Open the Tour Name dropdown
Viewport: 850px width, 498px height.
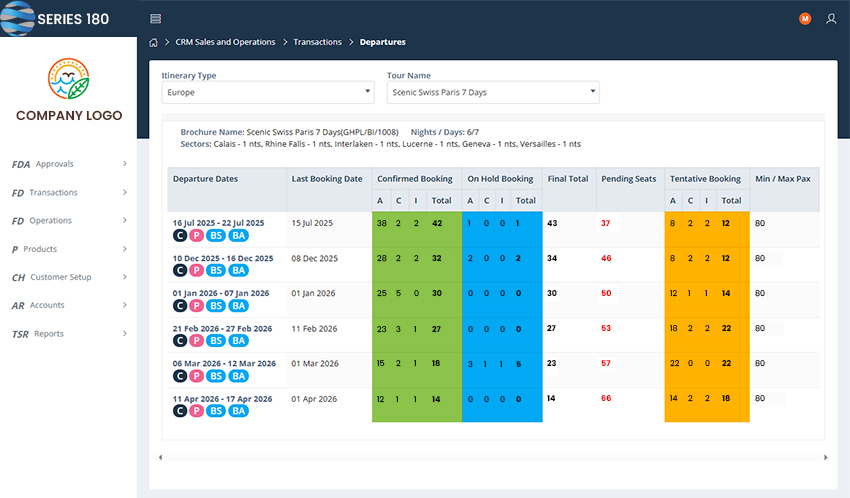(x=493, y=92)
